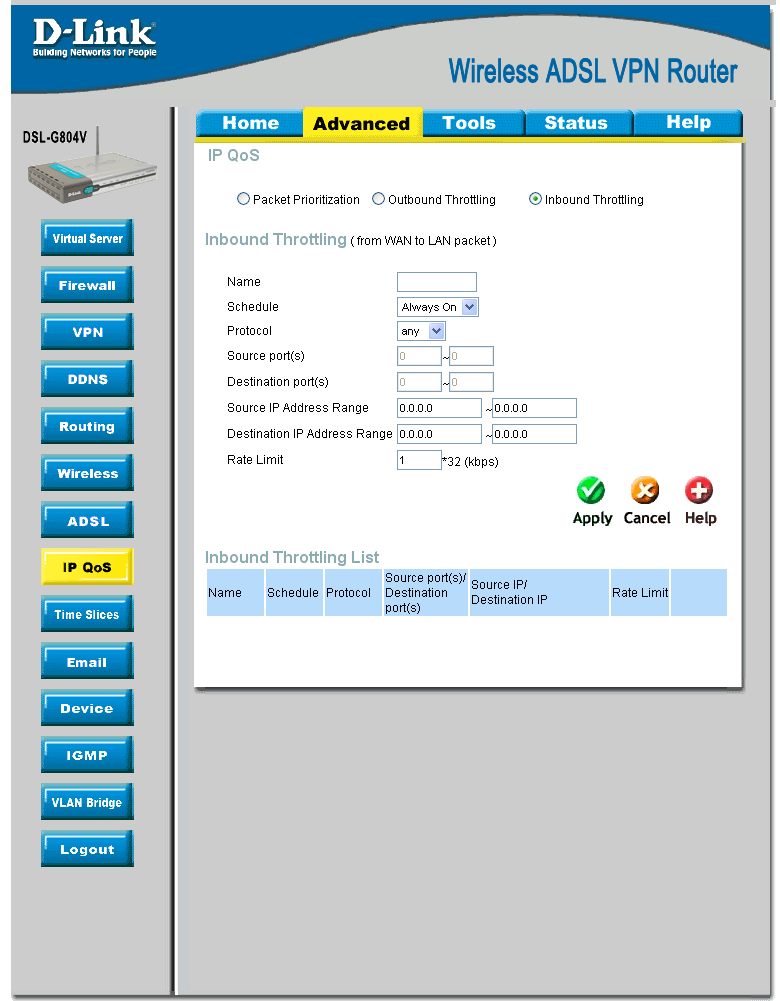Click the DSL-G804V router image

pos(91,167)
